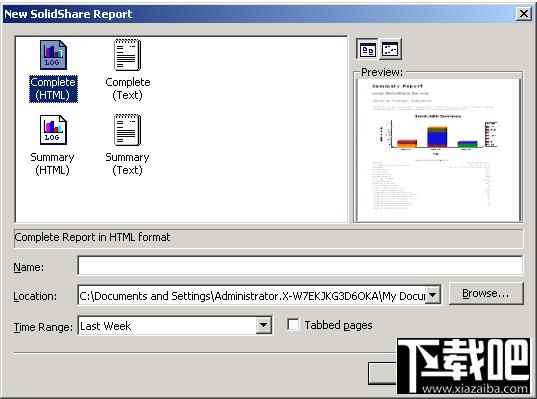Click the bar chart in preview
Image resolution: width=537 pixels, height=399 pixels.
click(x=438, y=135)
